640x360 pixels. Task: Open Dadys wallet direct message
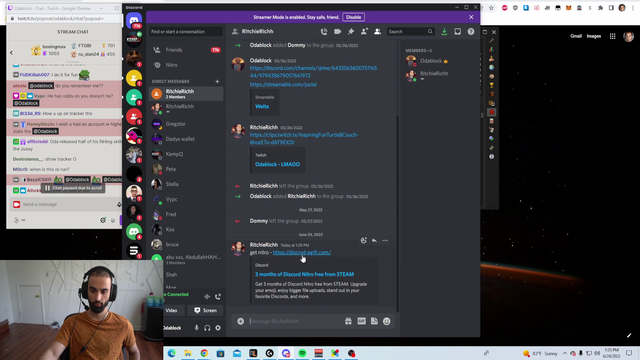coord(186,139)
